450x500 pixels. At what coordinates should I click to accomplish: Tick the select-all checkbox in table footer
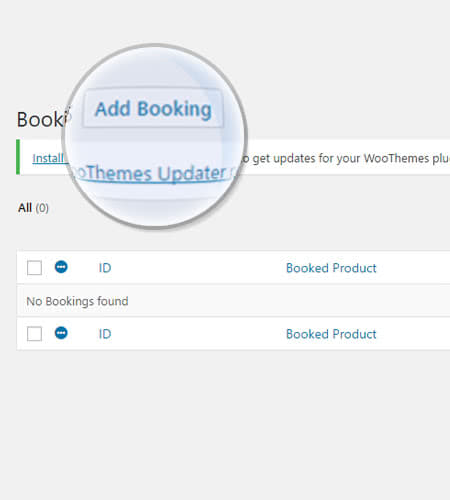34,334
